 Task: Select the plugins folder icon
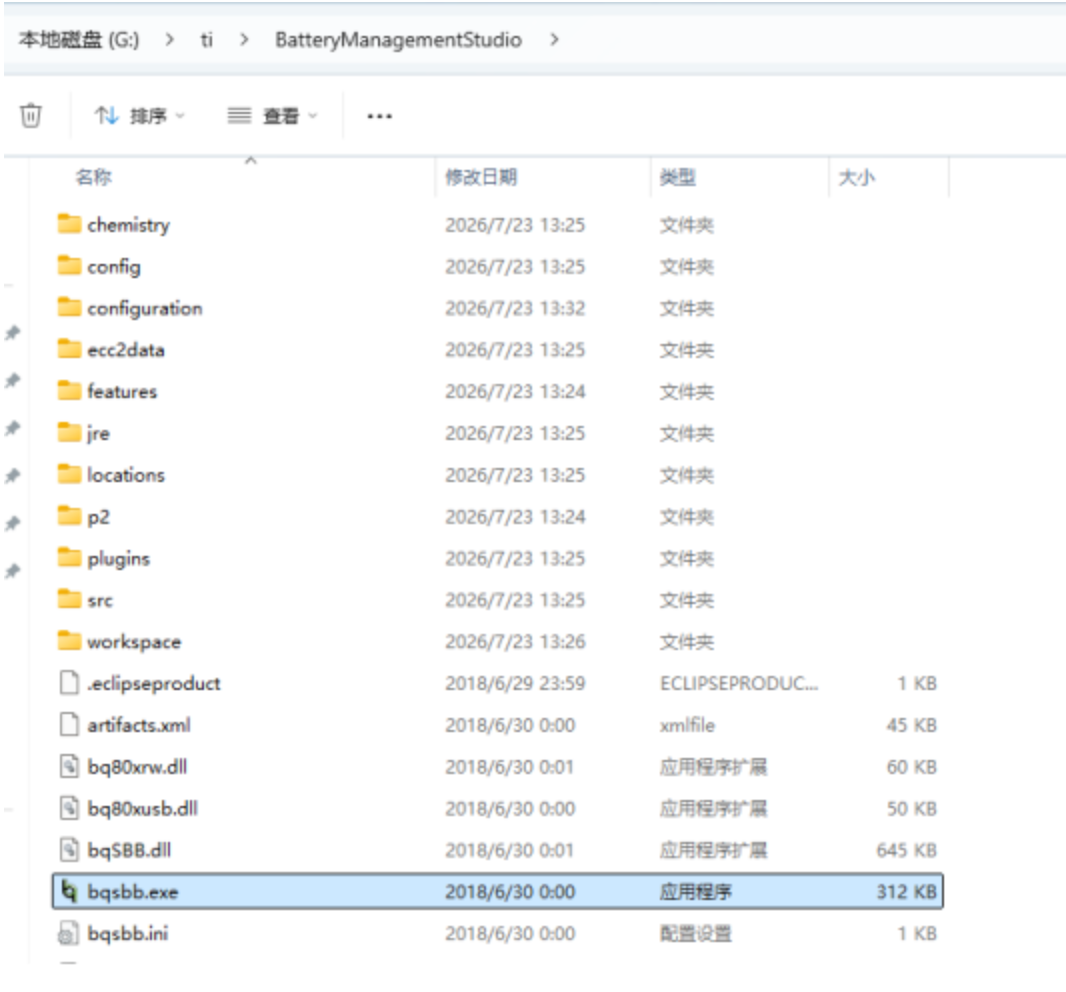coord(69,558)
